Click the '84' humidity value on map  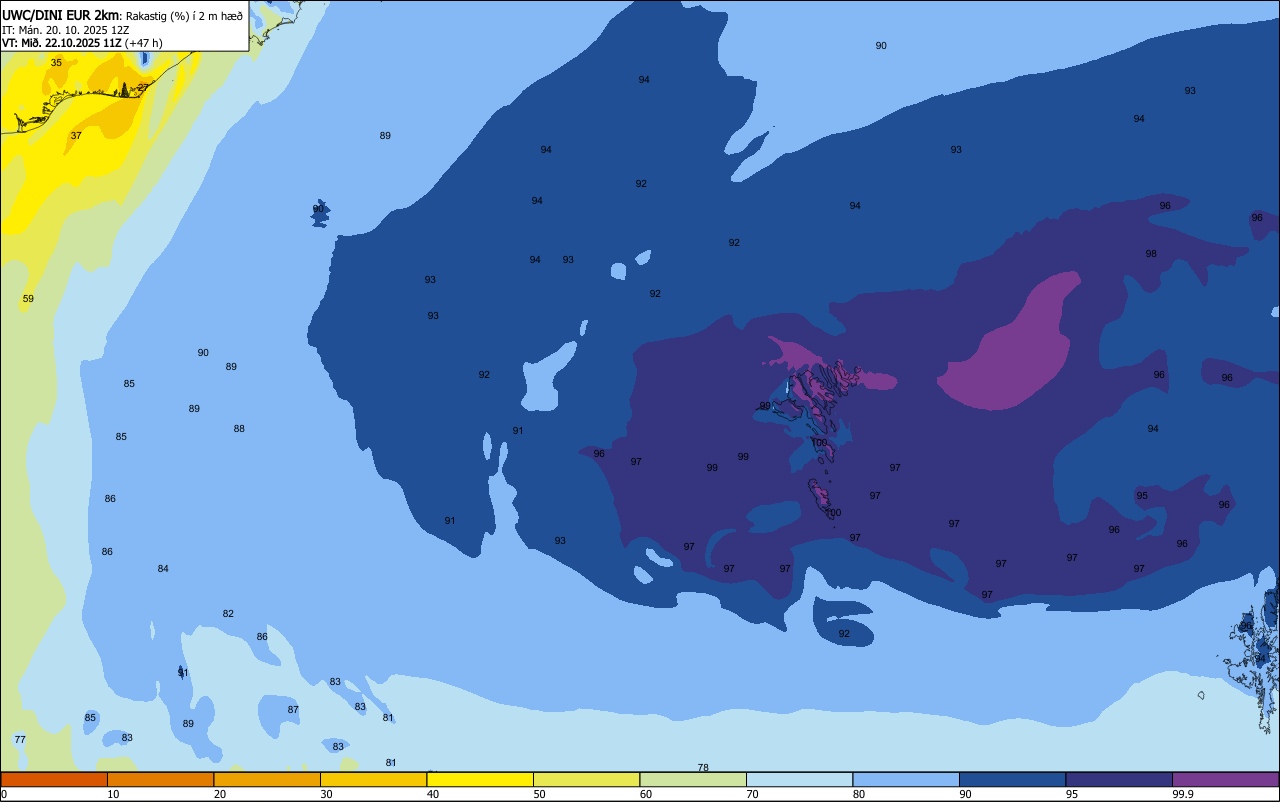click(x=163, y=569)
